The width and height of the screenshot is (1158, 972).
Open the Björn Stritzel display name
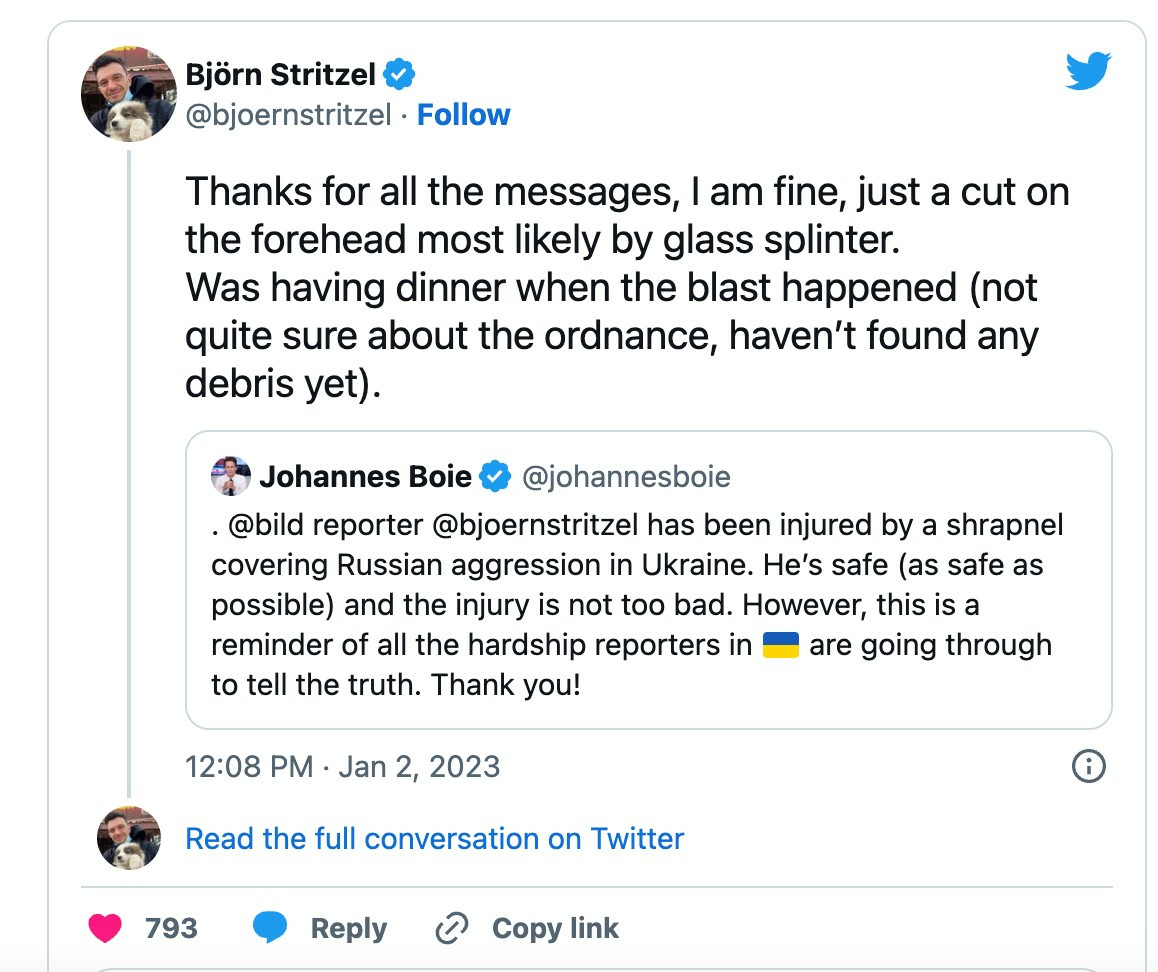click(281, 75)
